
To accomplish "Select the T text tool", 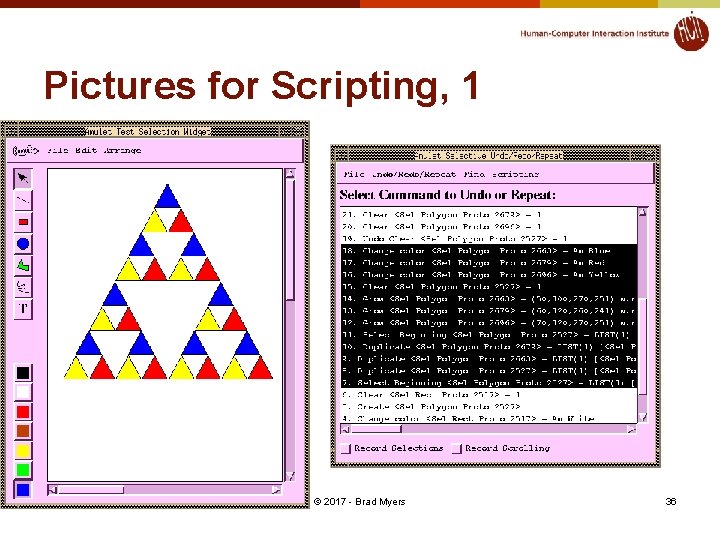I will tap(23, 308).
